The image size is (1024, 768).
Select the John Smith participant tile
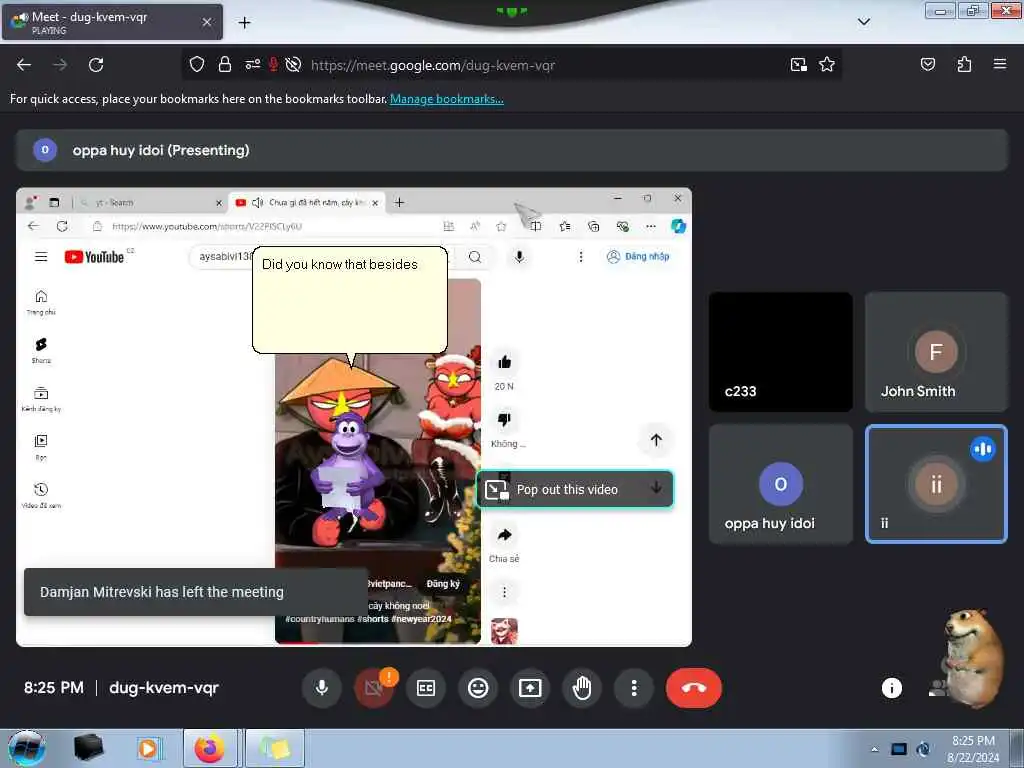(936, 351)
